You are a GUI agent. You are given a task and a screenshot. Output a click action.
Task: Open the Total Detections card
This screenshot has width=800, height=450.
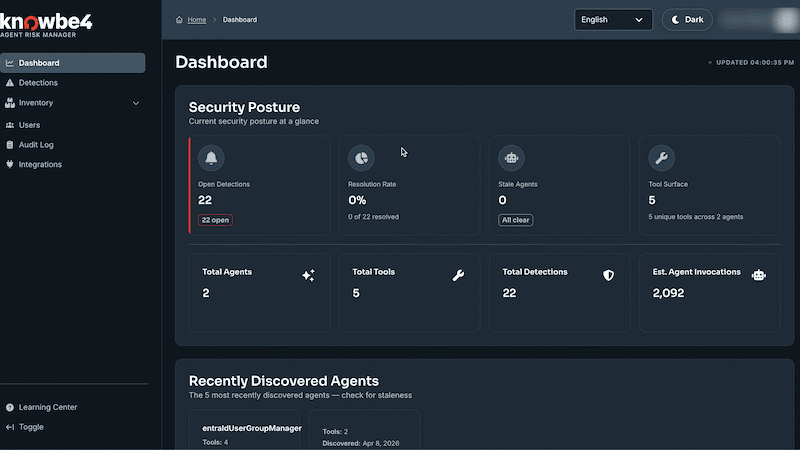pos(559,293)
